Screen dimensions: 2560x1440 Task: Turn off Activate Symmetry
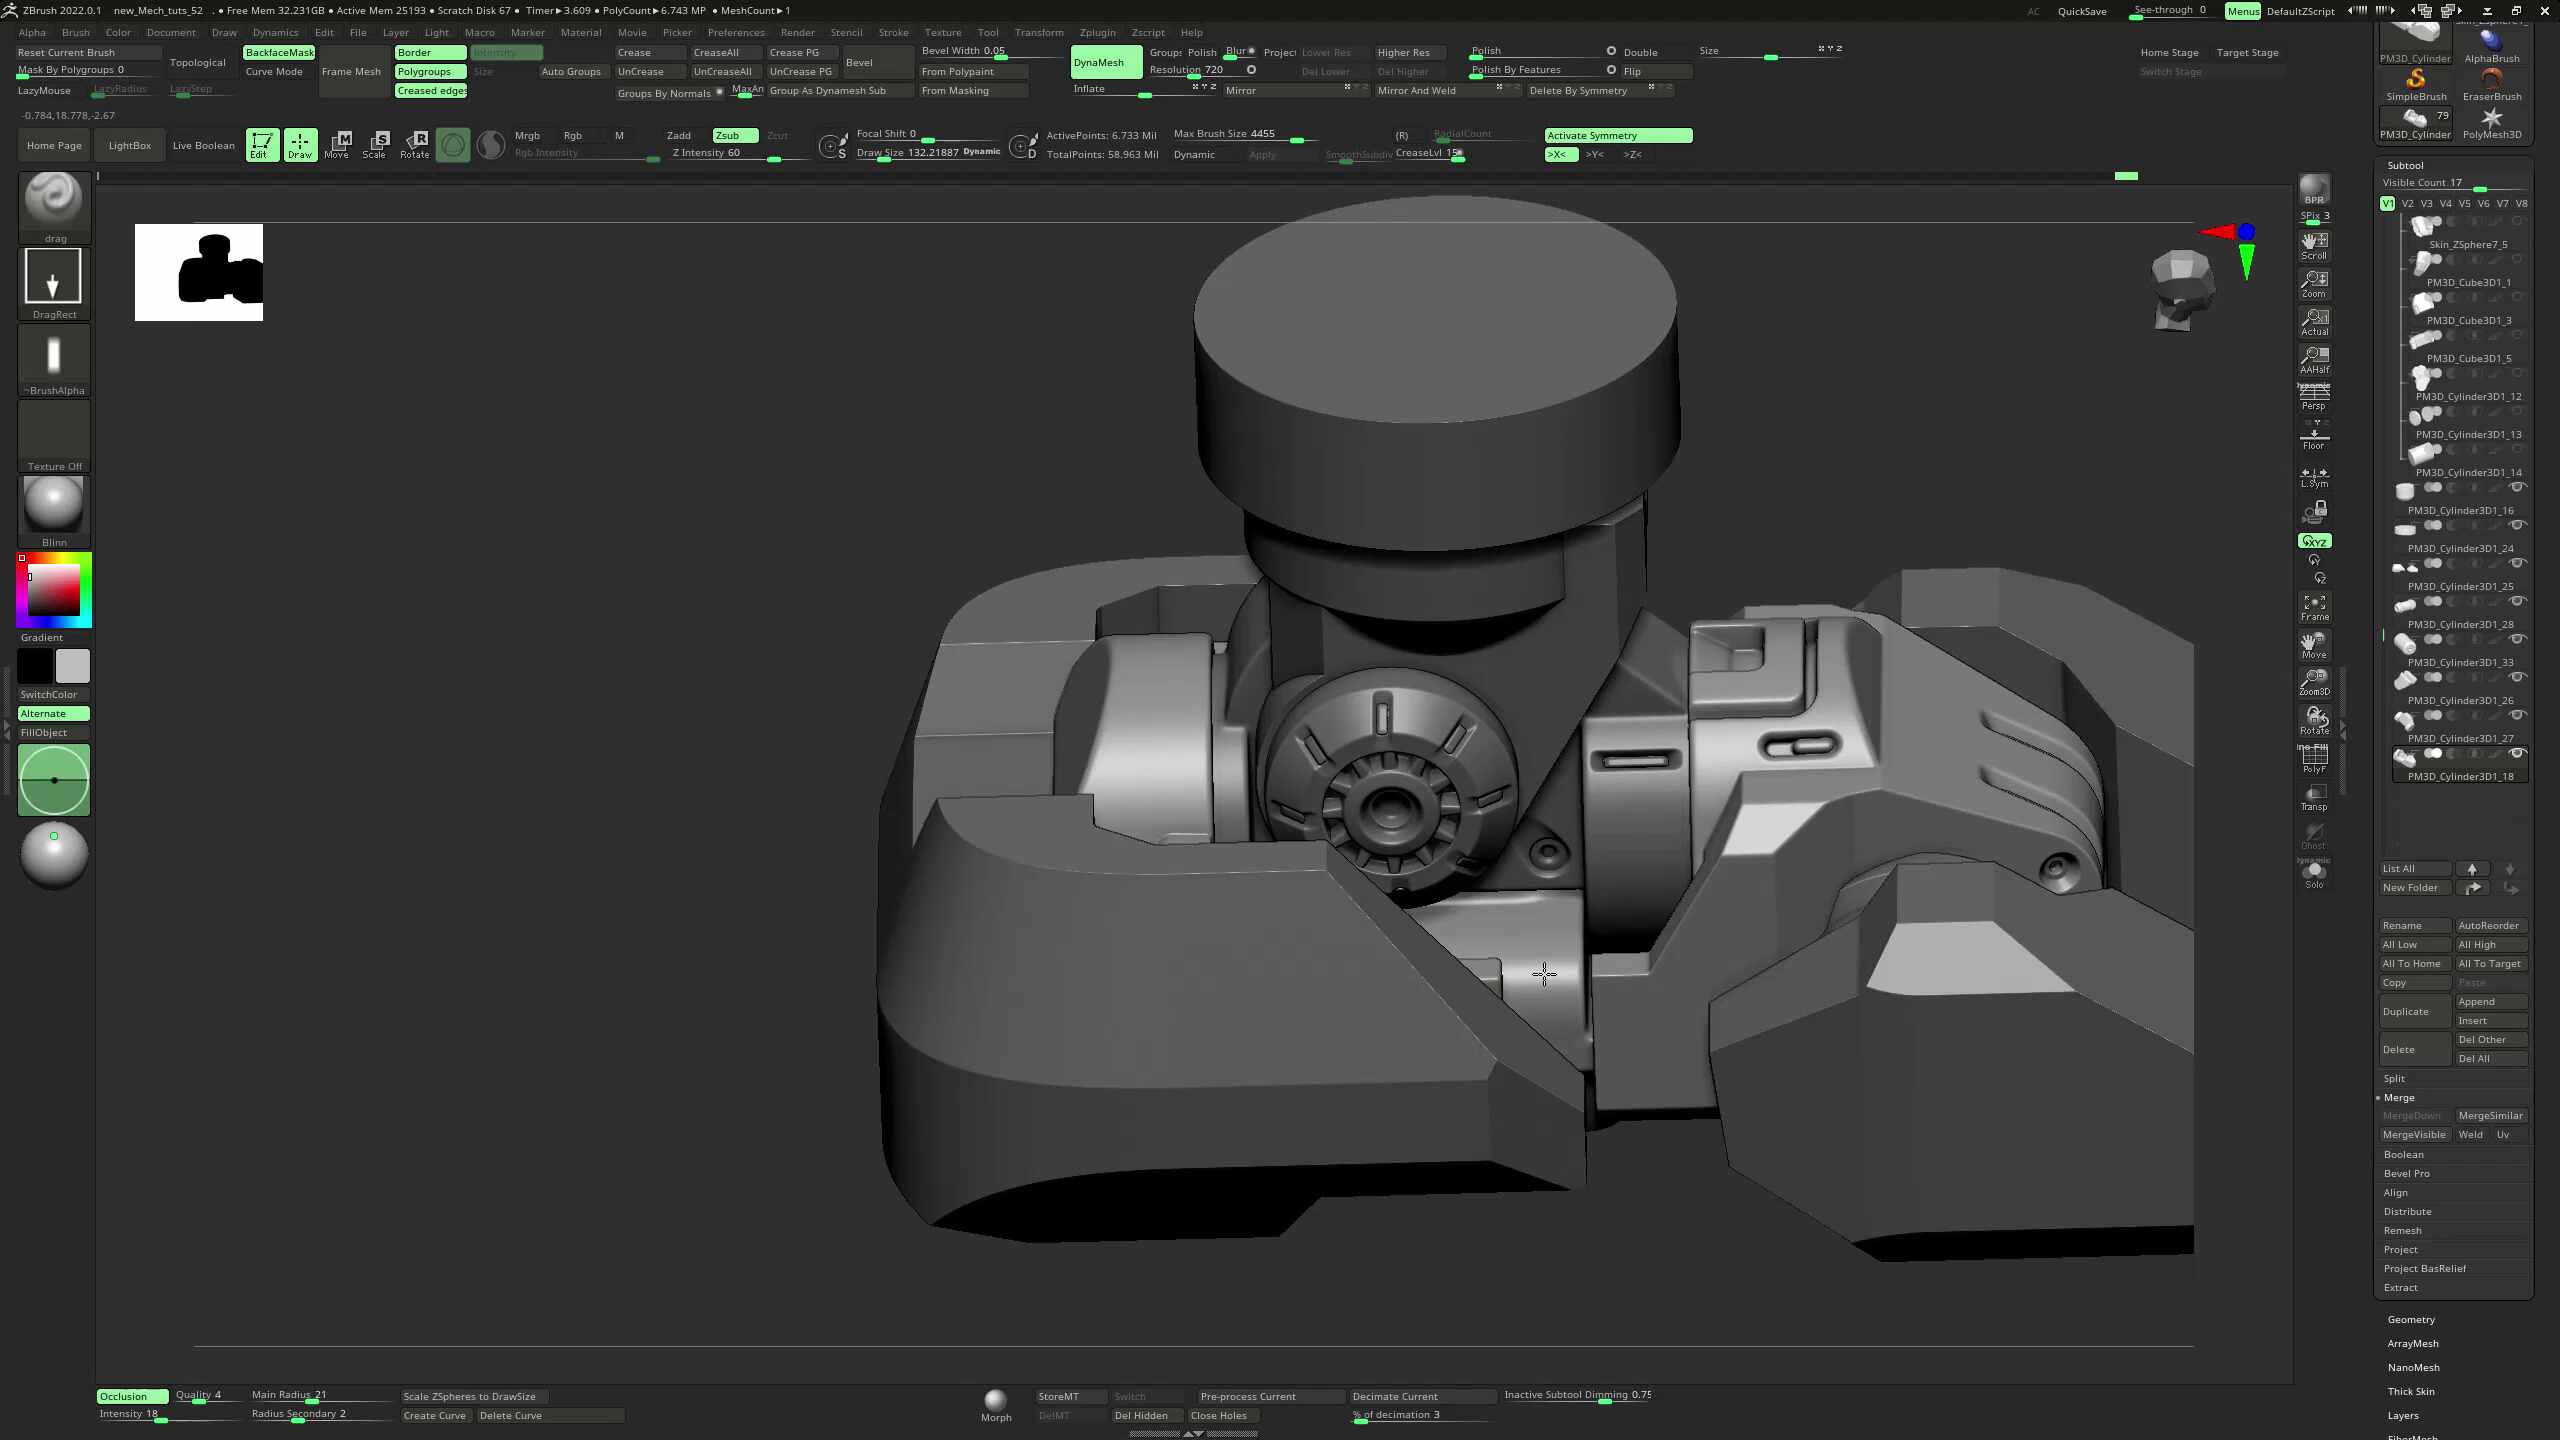pos(1618,135)
